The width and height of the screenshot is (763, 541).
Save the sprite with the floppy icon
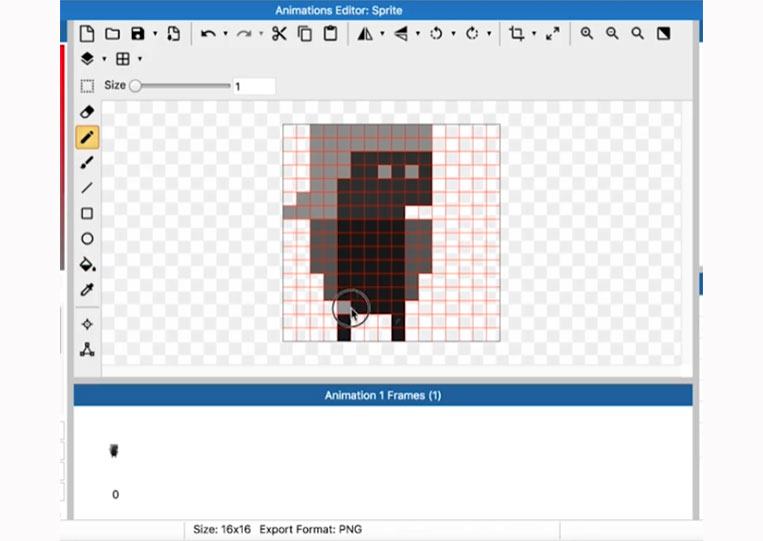pos(138,34)
